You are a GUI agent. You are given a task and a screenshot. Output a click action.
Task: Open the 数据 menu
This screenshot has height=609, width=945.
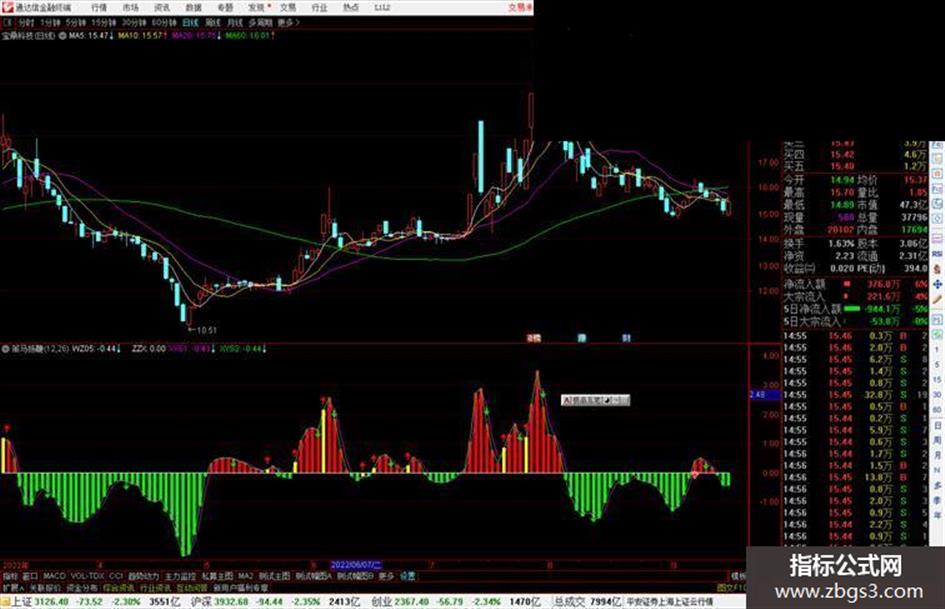193,7
